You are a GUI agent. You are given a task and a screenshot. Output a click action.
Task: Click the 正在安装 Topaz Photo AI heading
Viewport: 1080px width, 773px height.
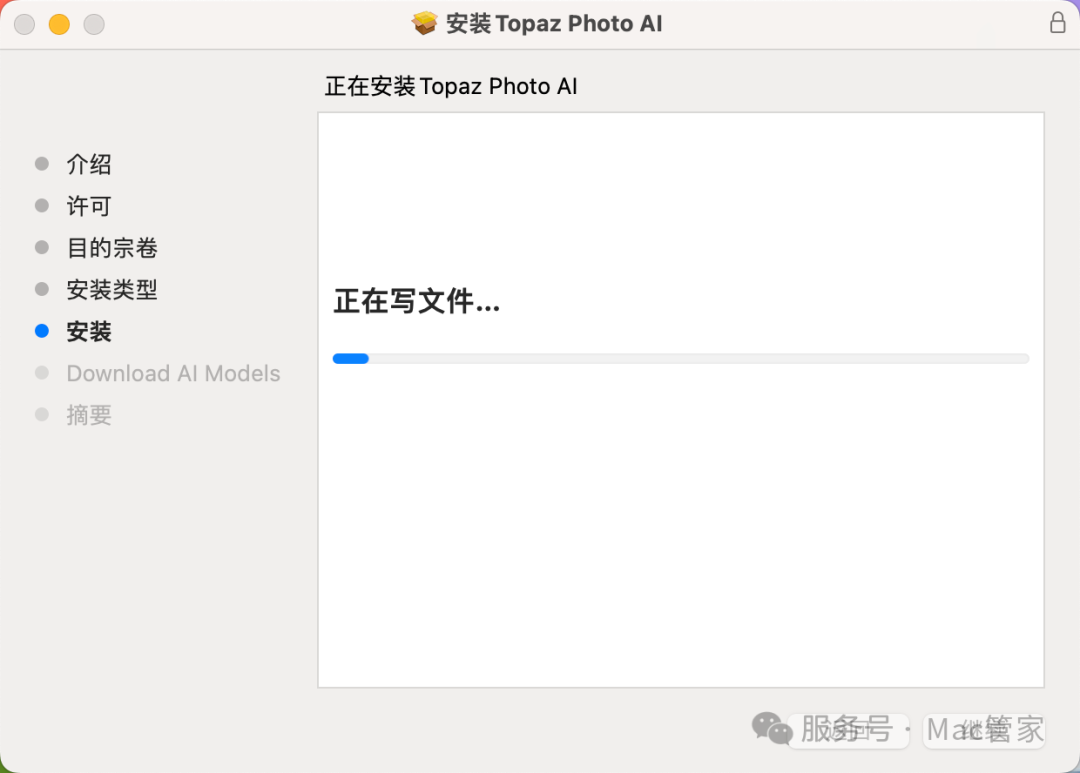click(x=451, y=87)
